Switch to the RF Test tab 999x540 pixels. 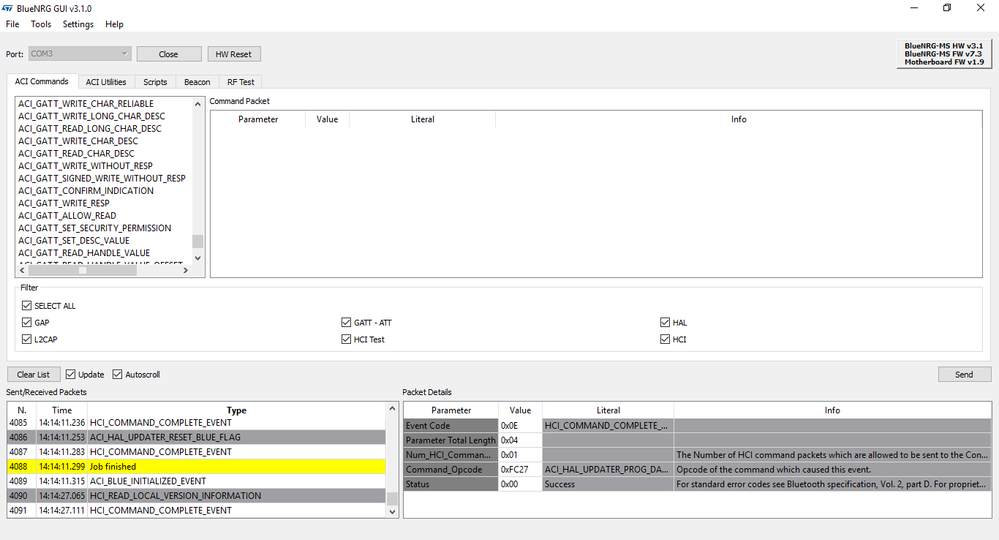click(x=240, y=82)
